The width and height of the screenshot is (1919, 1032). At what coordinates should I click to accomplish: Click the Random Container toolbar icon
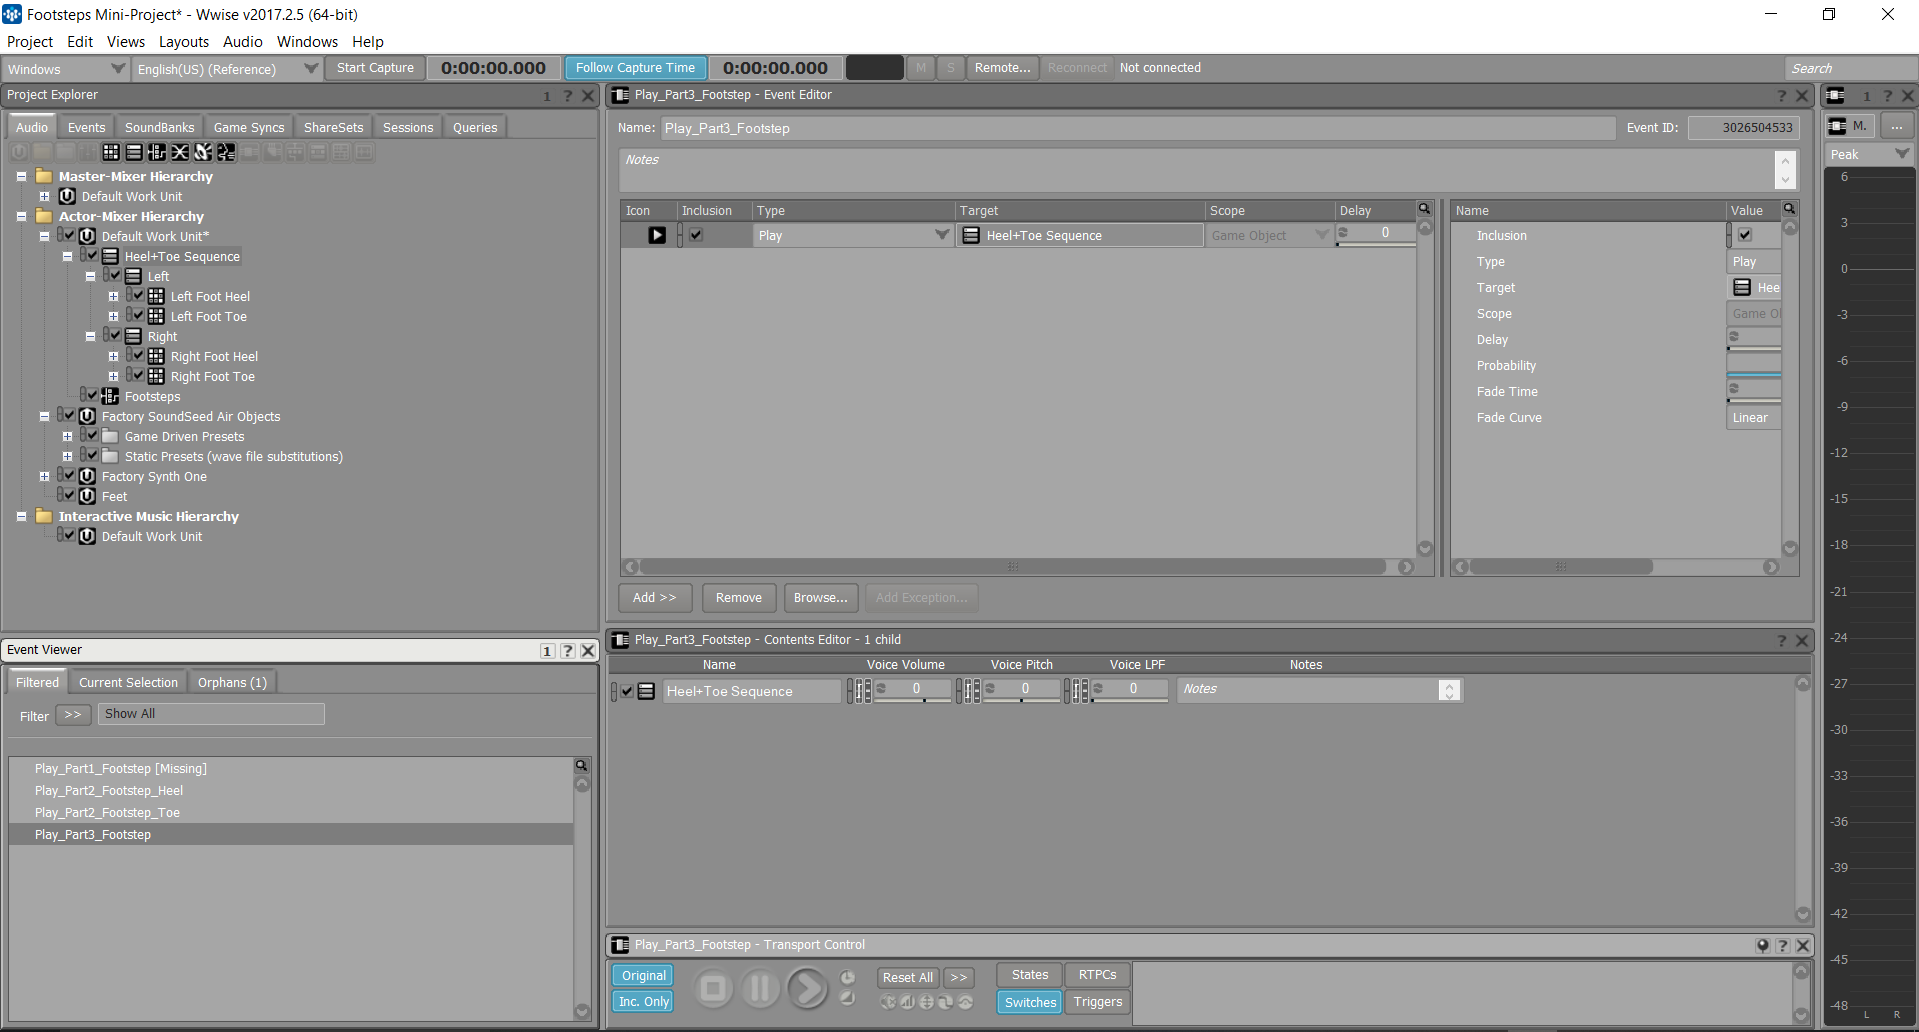tap(111, 152)
